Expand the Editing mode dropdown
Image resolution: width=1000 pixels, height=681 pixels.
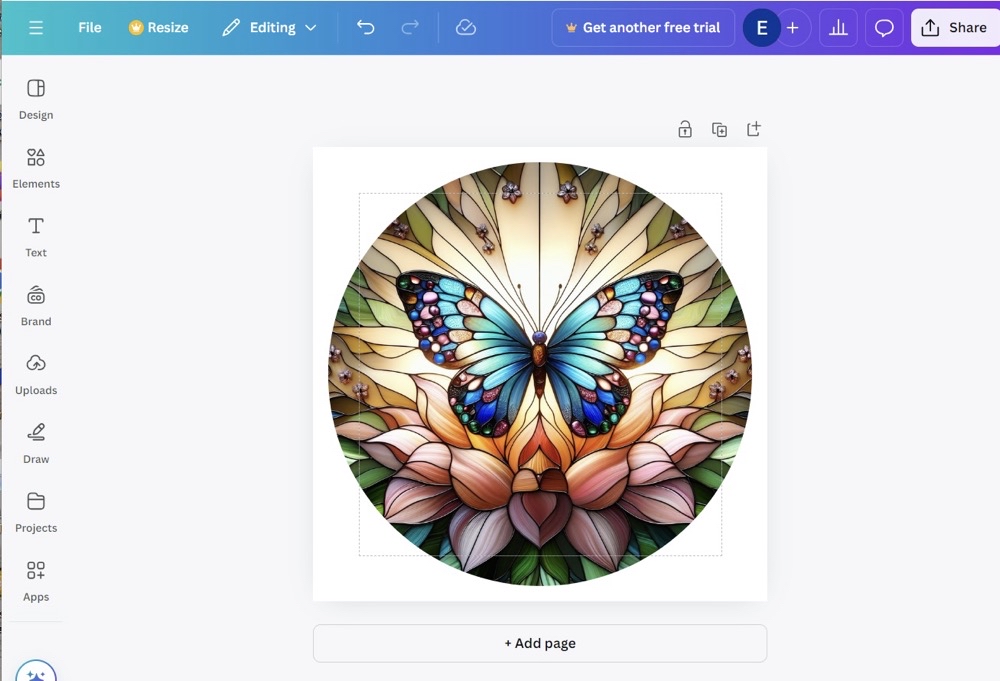(270, 27)
